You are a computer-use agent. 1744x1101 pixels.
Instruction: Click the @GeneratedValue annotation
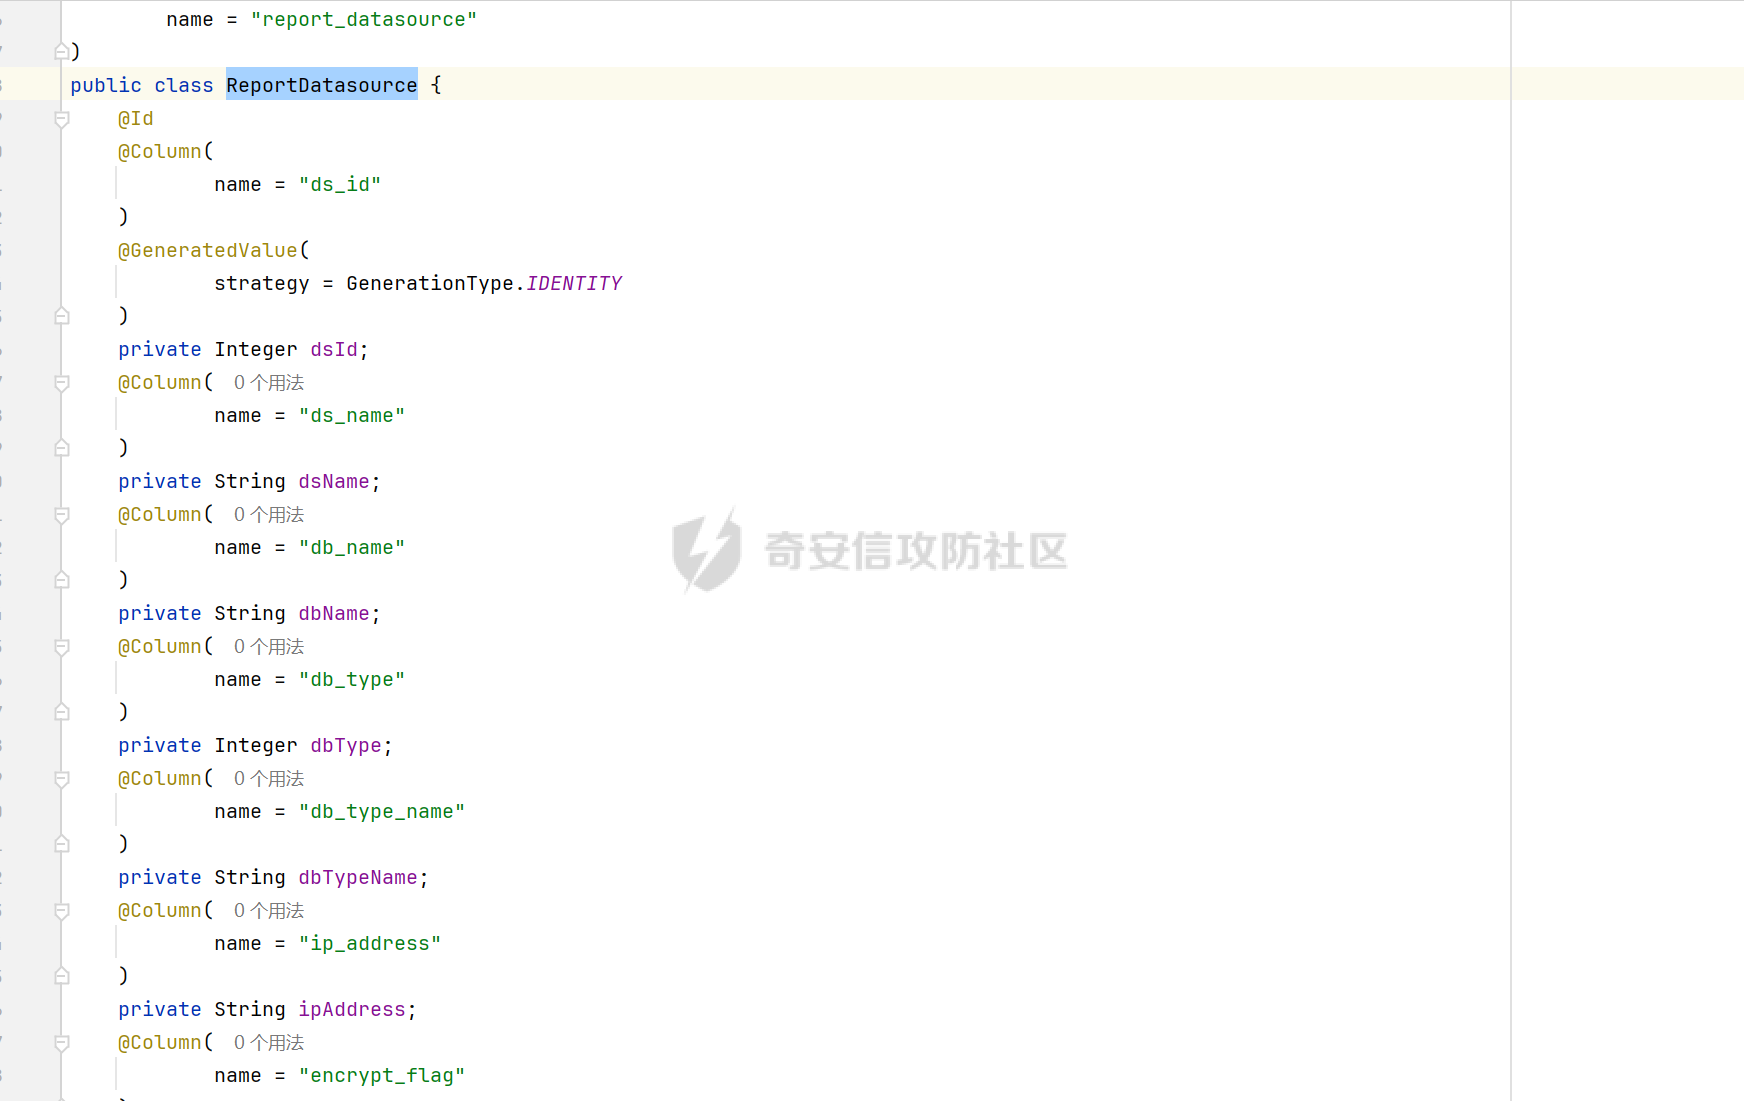coord(208,251)
